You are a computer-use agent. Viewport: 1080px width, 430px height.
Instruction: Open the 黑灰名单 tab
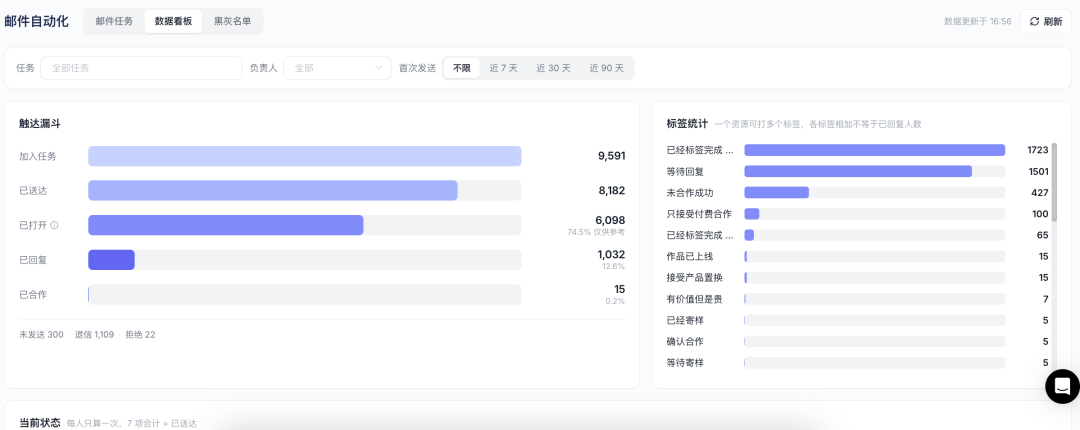pos(232,21)
